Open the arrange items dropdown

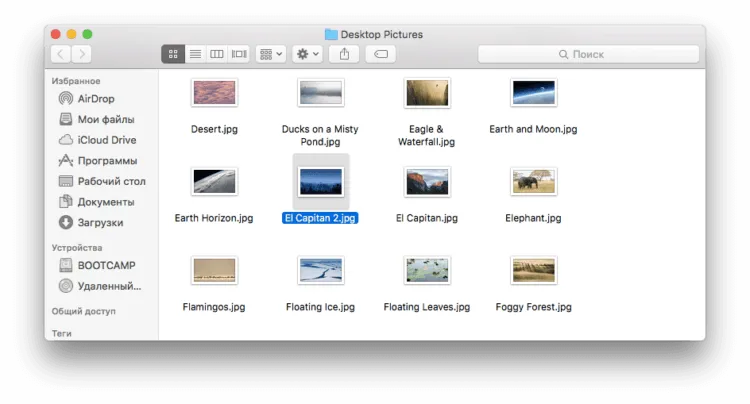pos(271,54)
